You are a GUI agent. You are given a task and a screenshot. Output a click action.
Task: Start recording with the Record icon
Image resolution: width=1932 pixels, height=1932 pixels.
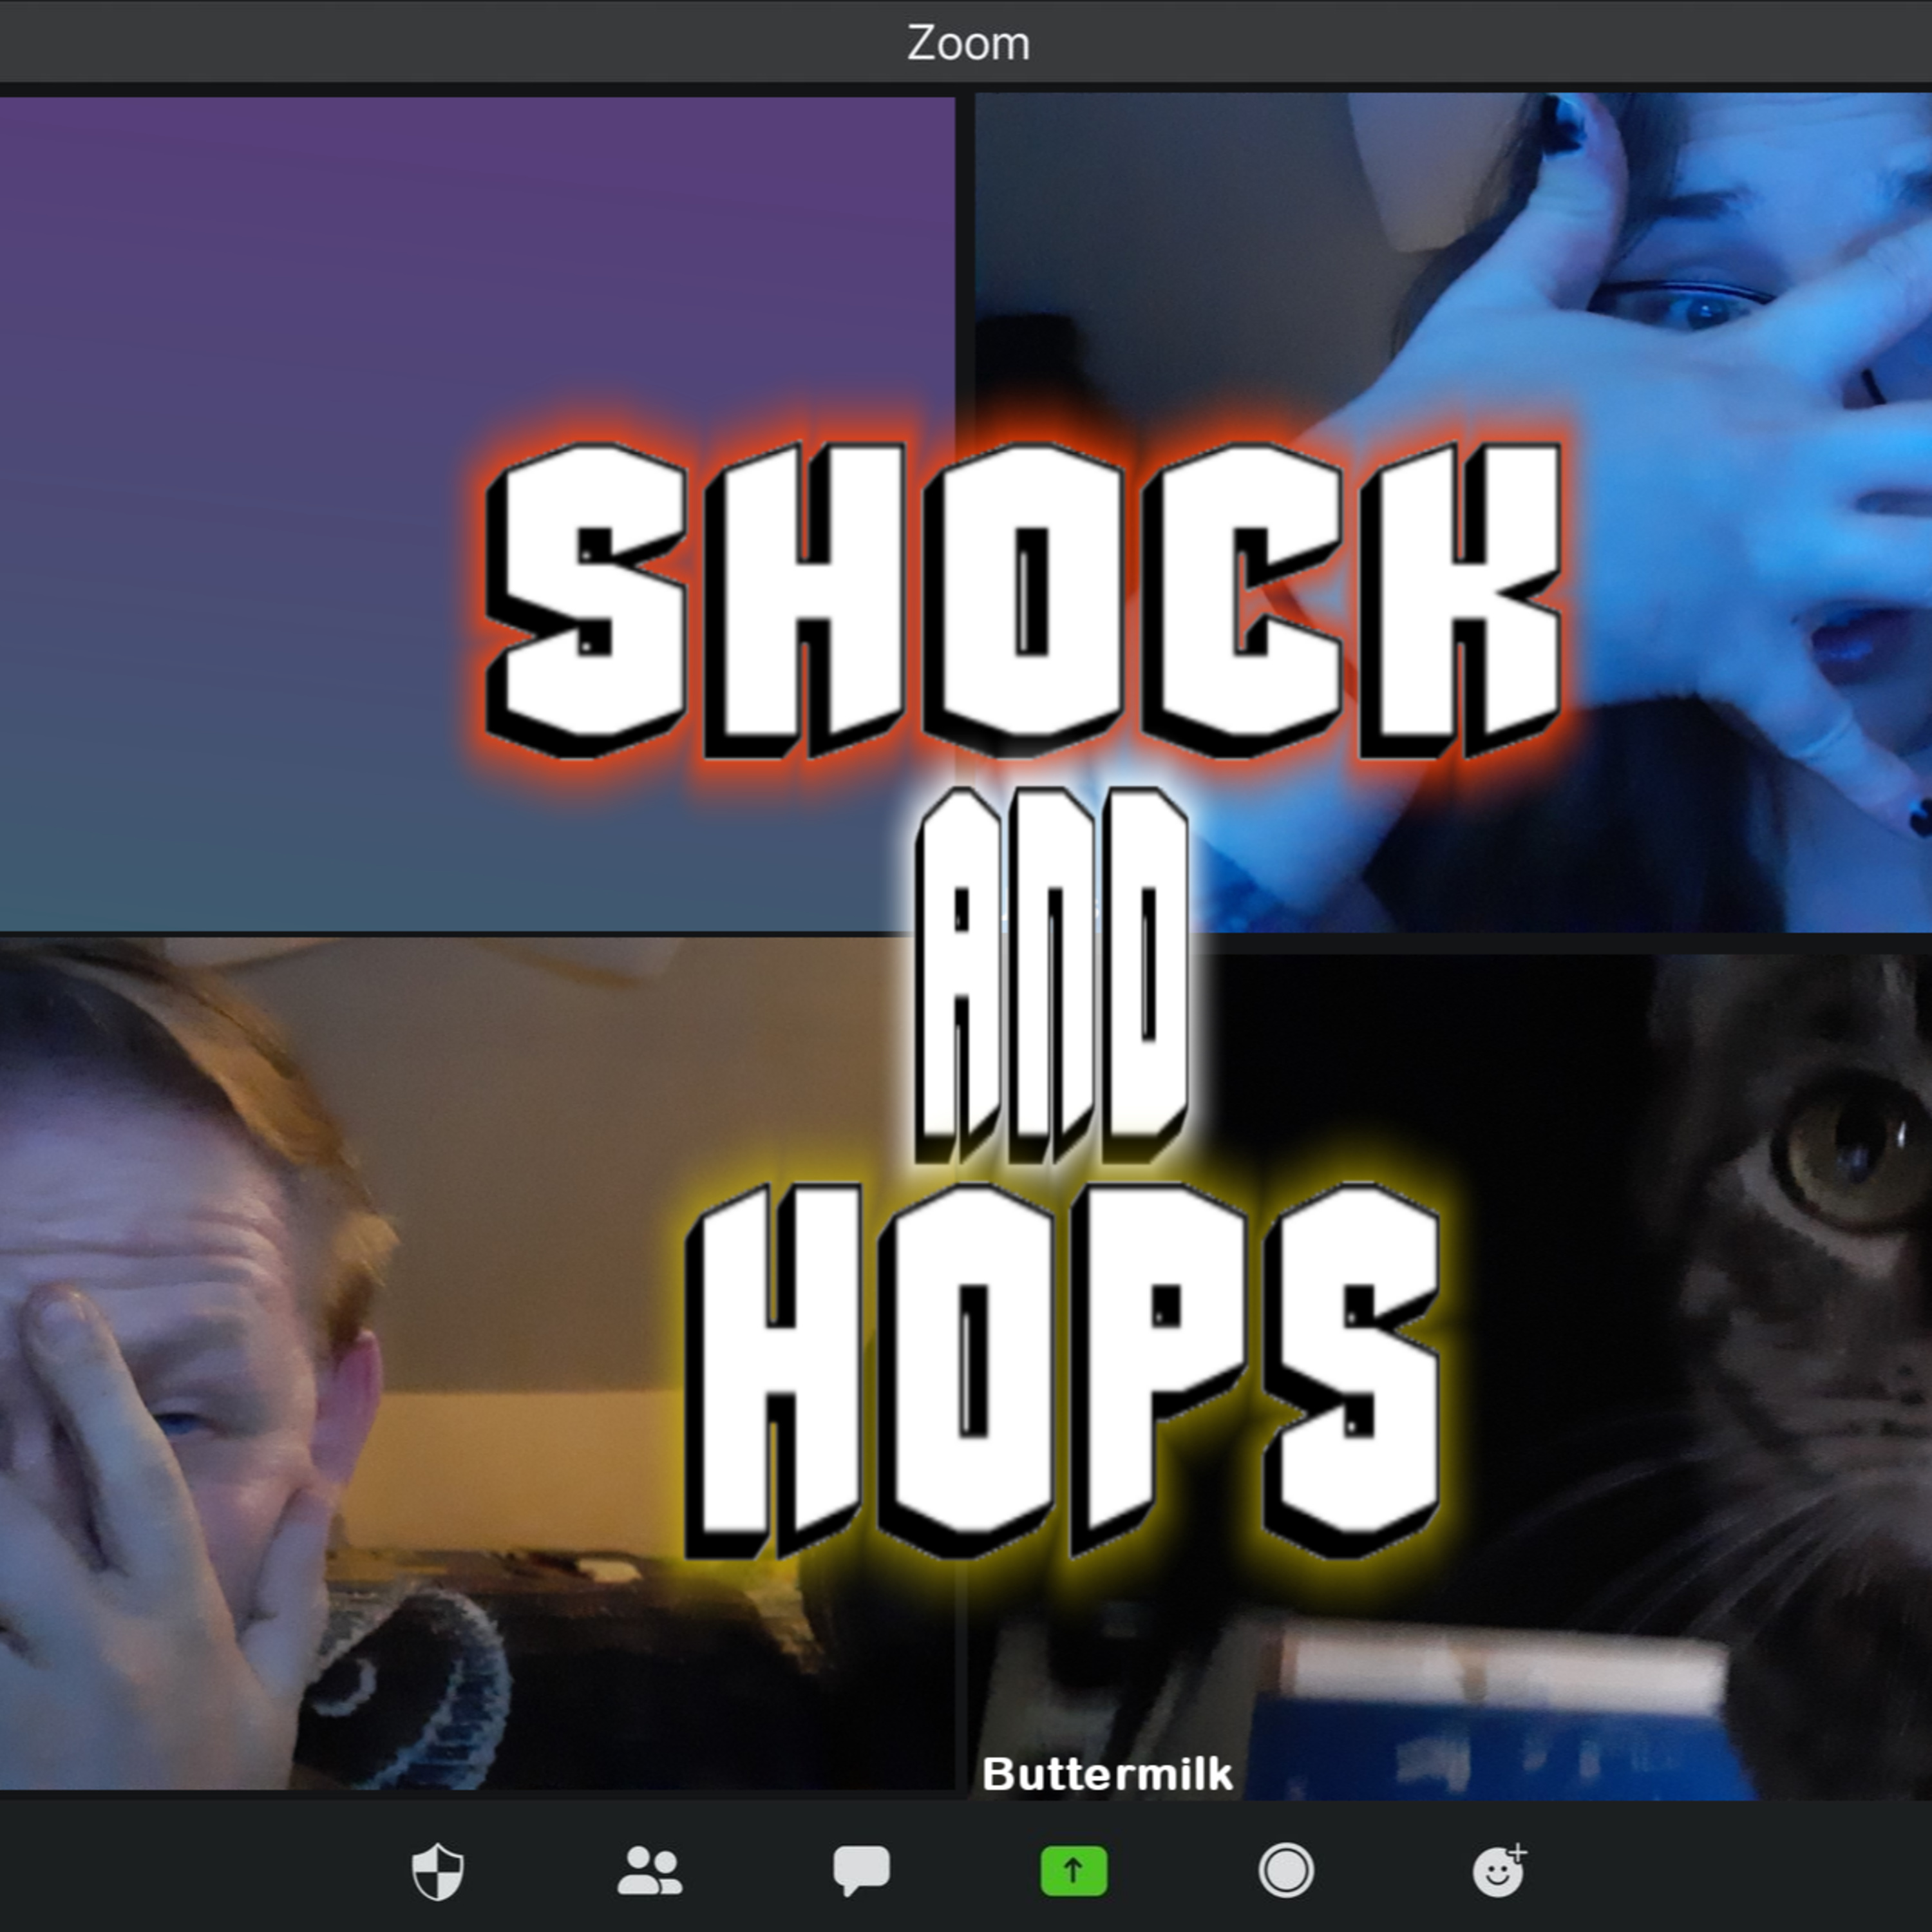[x=1286, y=1871]
